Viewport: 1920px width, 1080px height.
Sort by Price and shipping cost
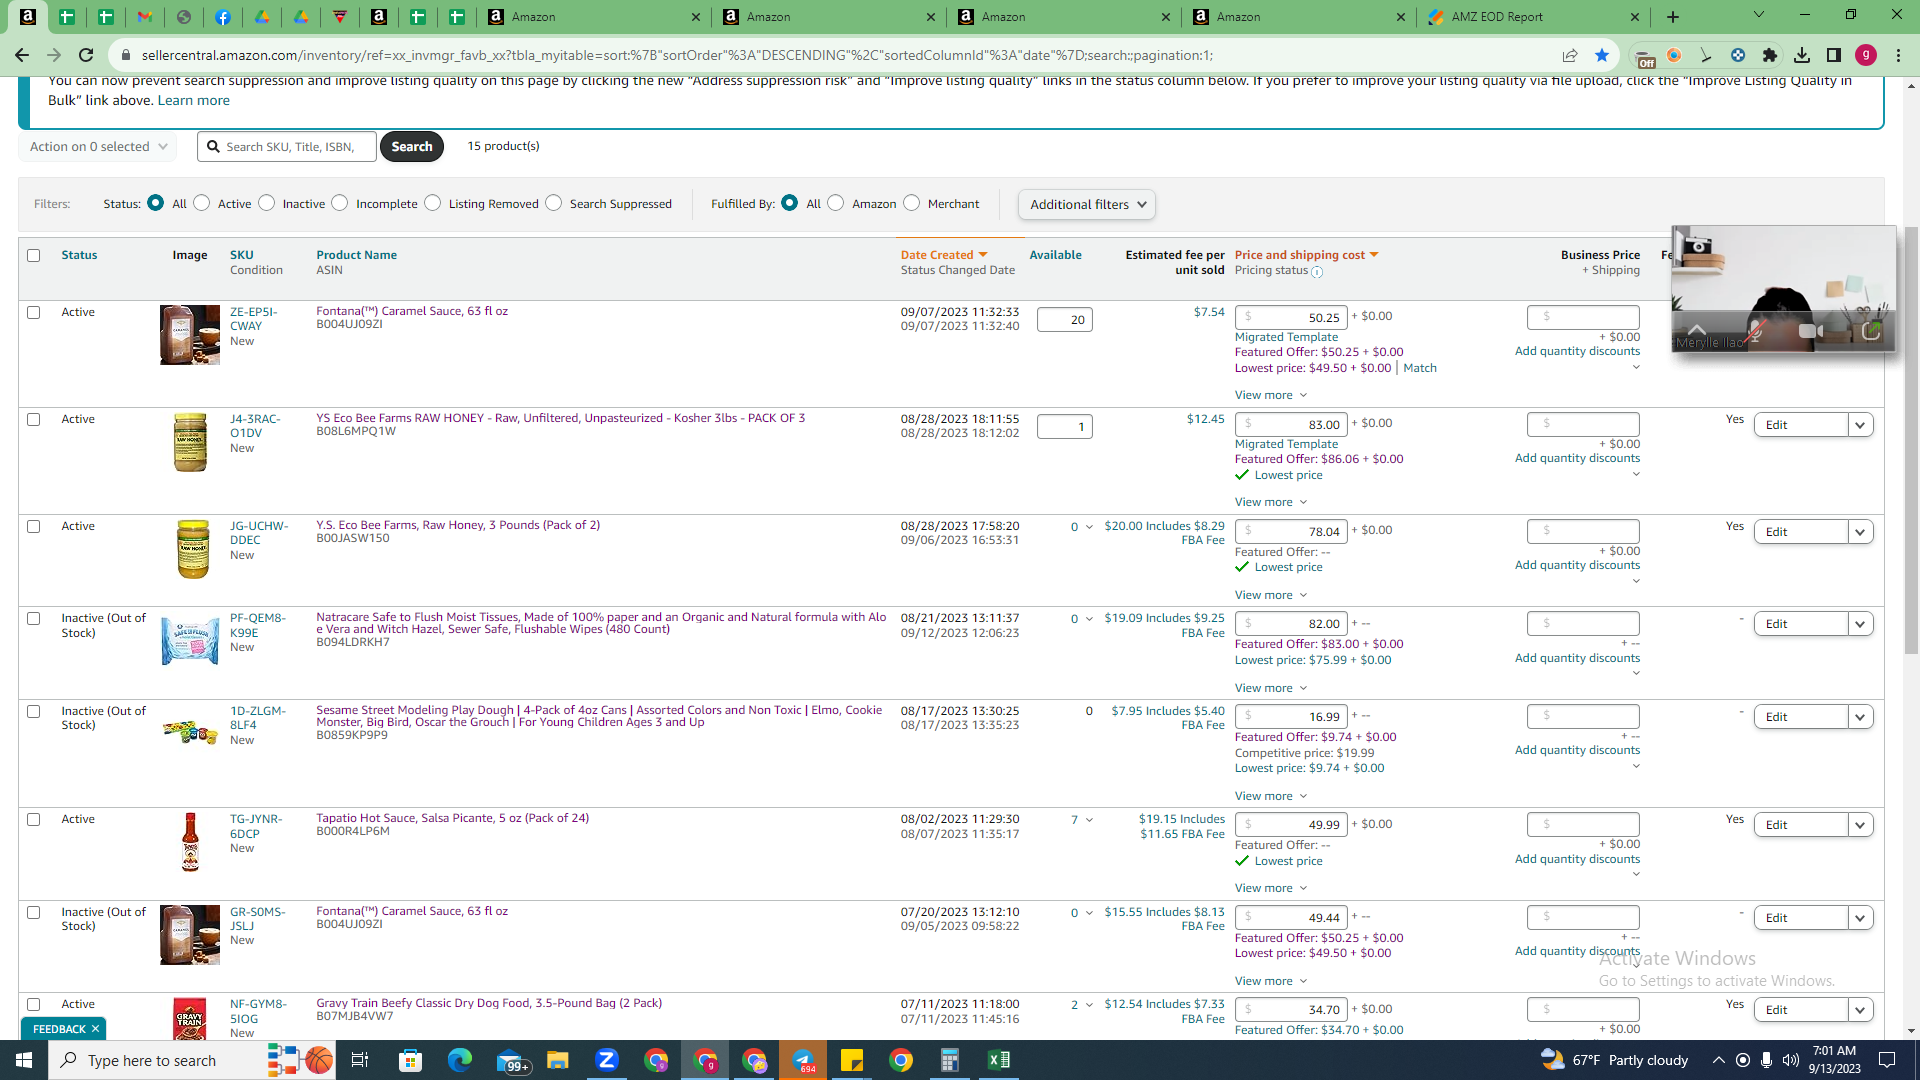click(x=1306, y=255)
